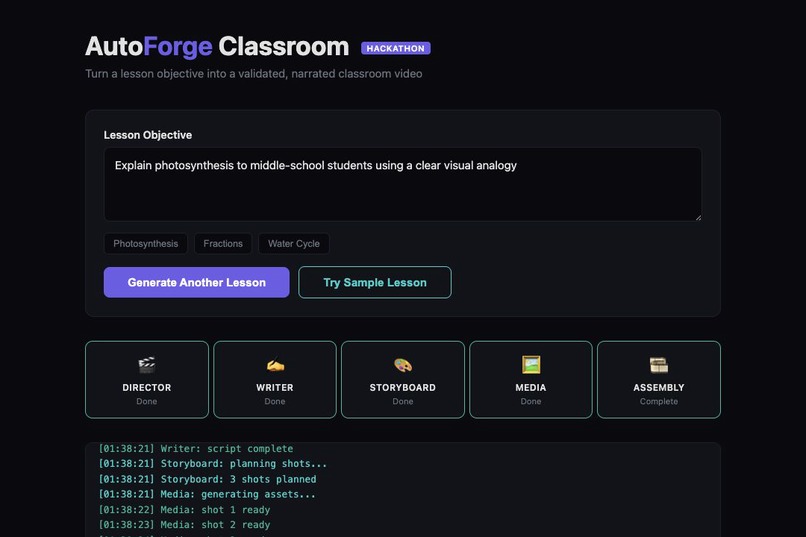Click Try Sample Lesson button
Viewport: 806px width, 537px height.
tap(375, 282)
